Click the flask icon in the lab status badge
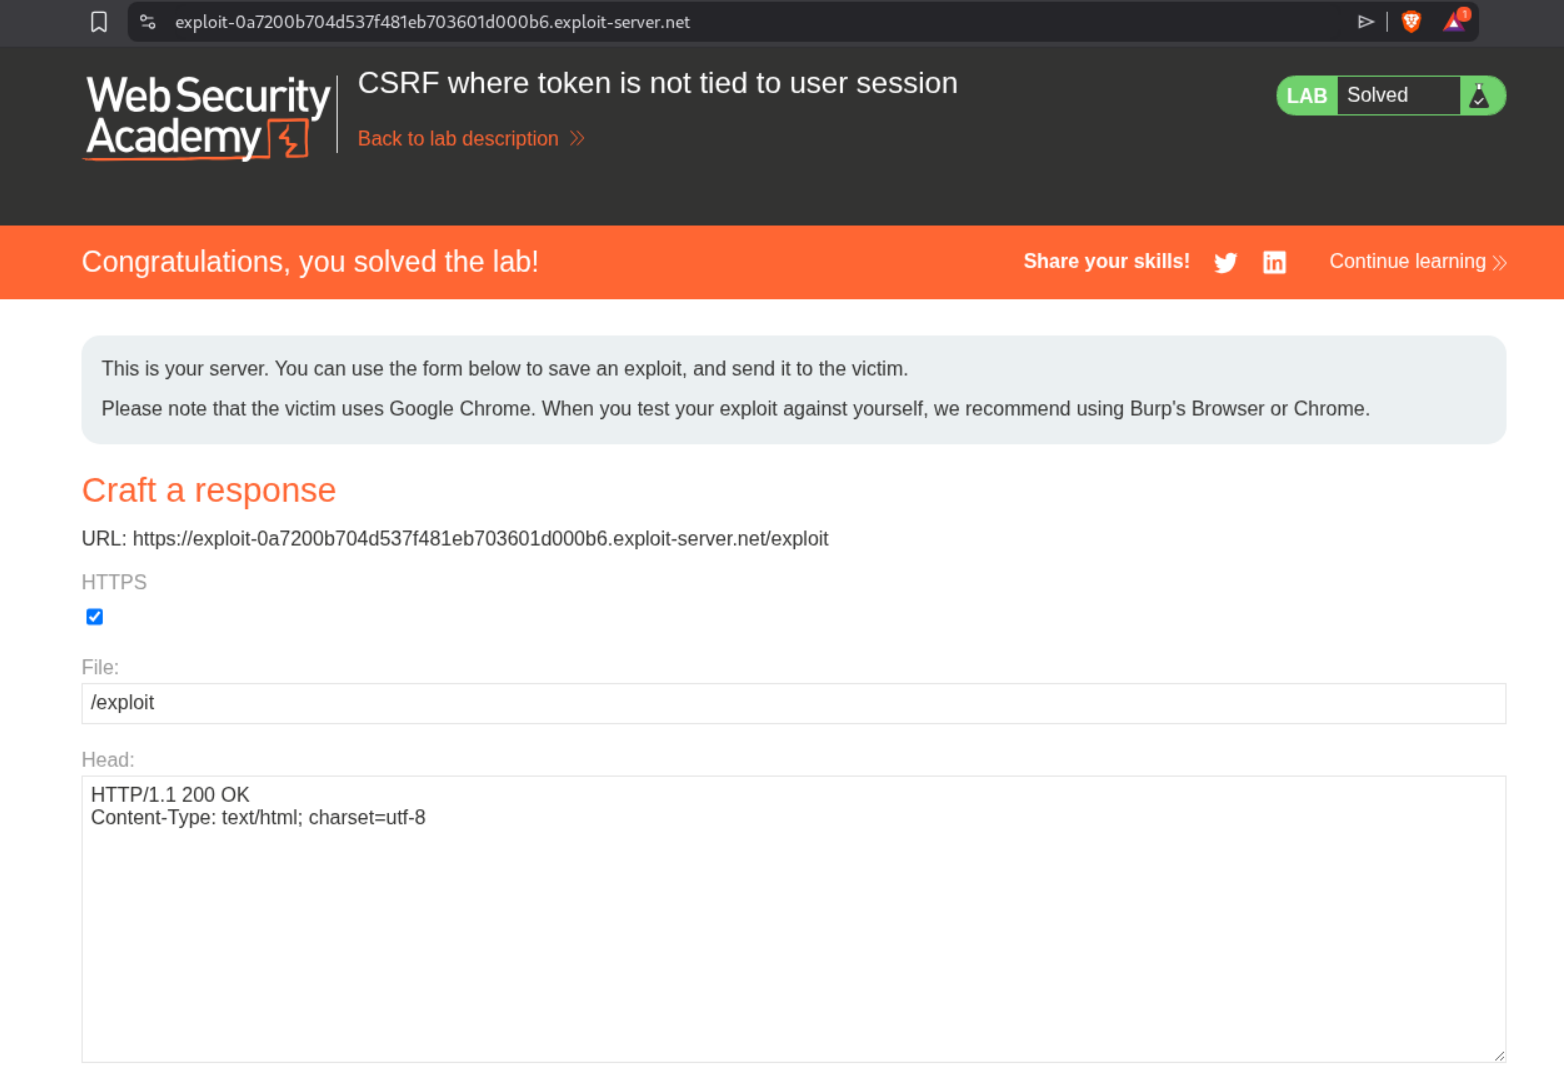Image resolution: width=1564 pixels, height=1068 pixels. [x=1480, y=96]
